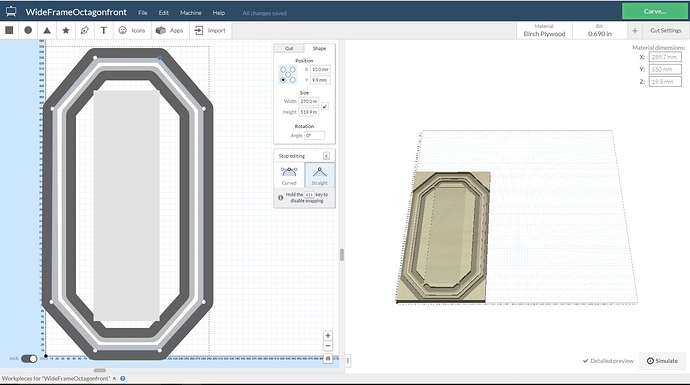Click the green Carve button

coord(654,11)
